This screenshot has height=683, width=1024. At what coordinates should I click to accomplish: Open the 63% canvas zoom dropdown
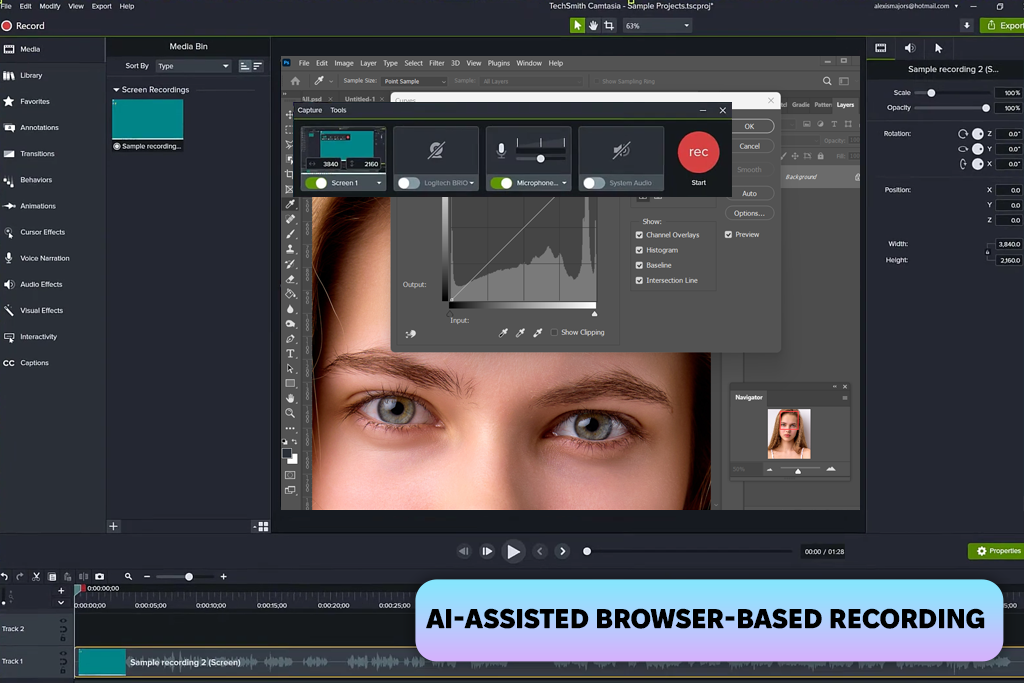point(657,25)
